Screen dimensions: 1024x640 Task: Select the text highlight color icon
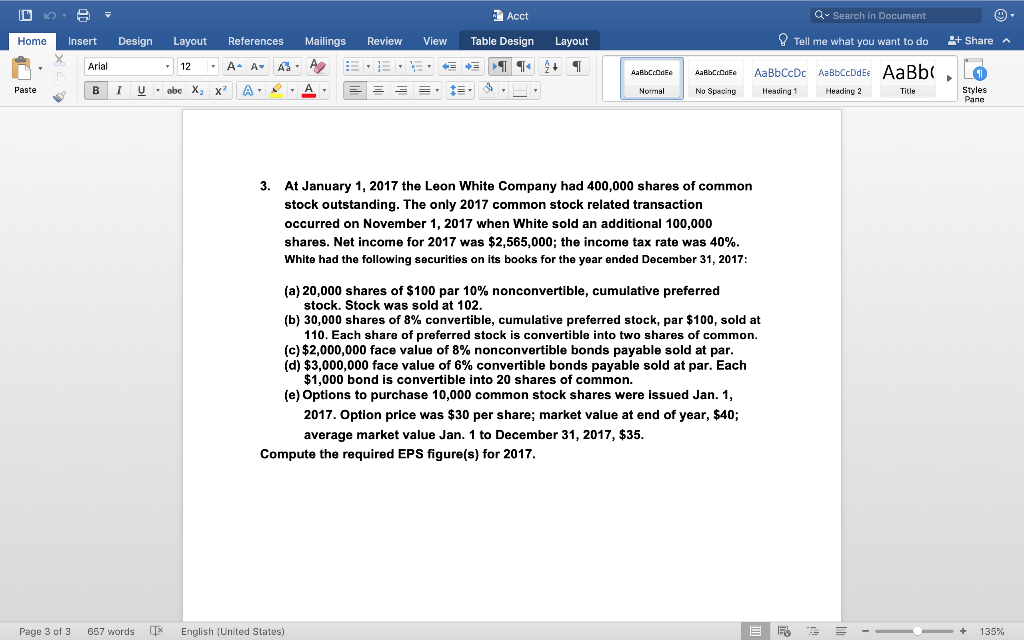tap(275, 90)
